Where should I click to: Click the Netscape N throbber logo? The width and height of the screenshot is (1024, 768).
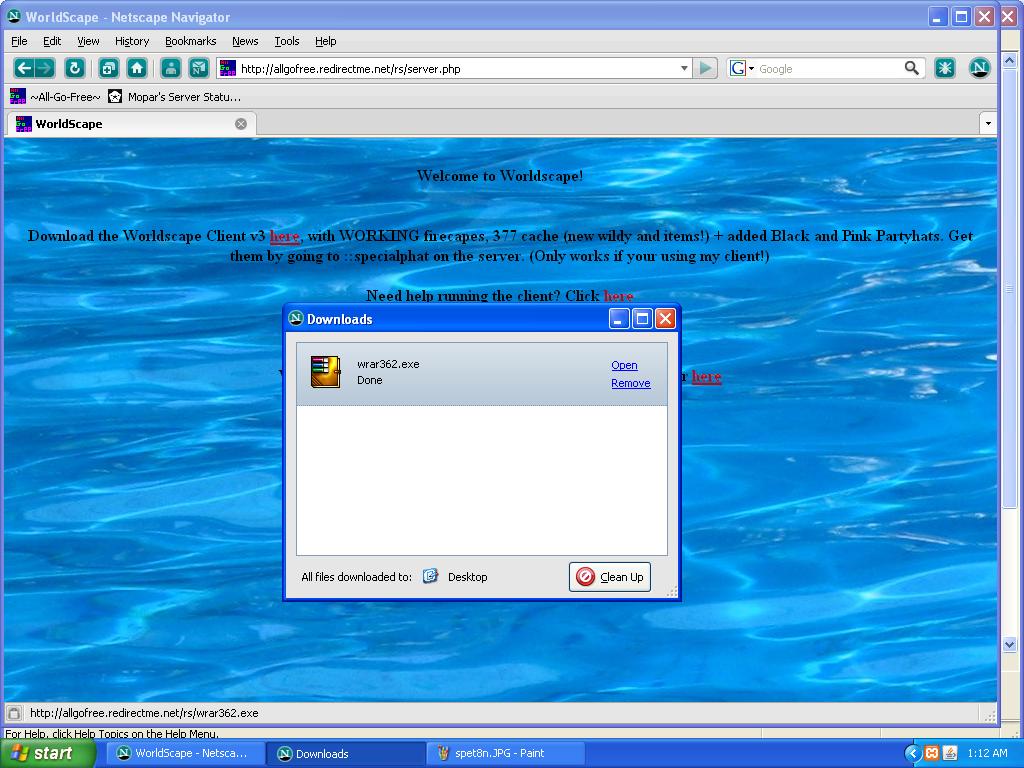979,68
